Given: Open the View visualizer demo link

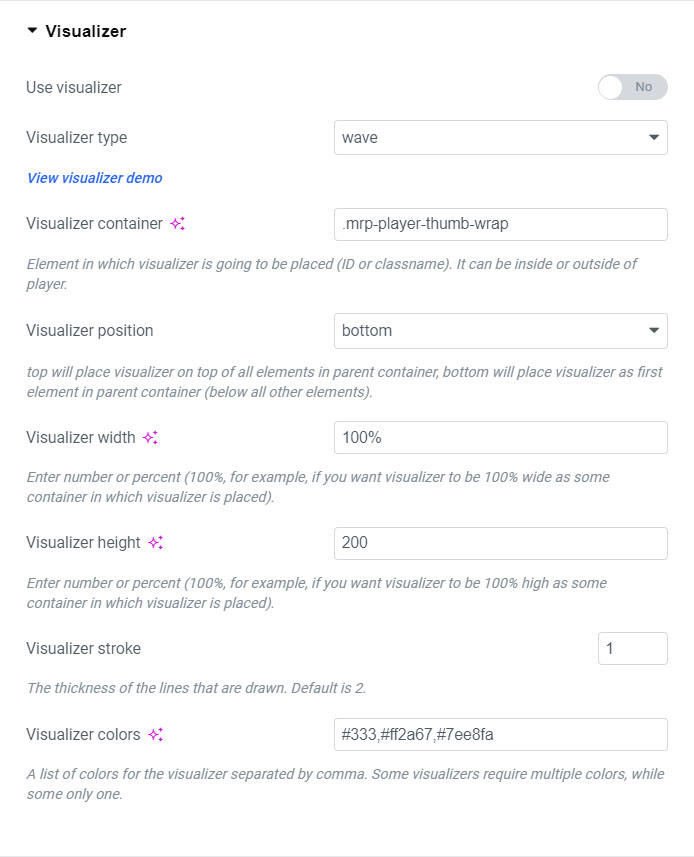Looking at the screenshot, I should click(x=94, y=178).
